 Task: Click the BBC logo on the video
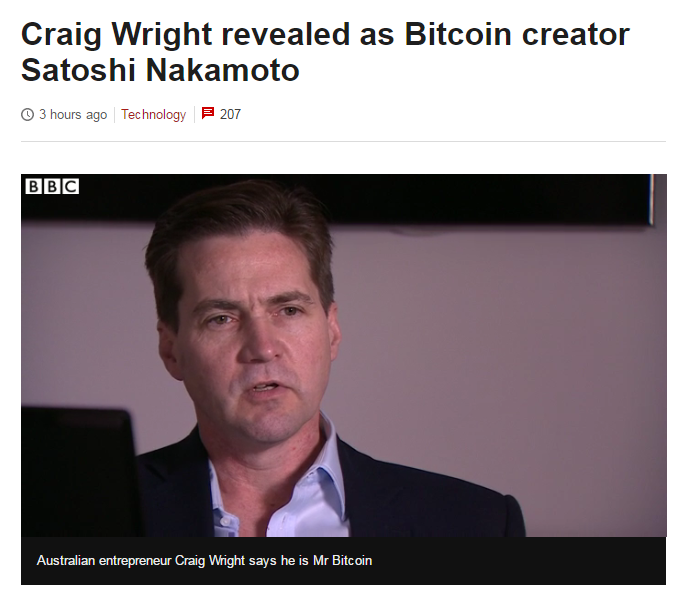(52, 186)
